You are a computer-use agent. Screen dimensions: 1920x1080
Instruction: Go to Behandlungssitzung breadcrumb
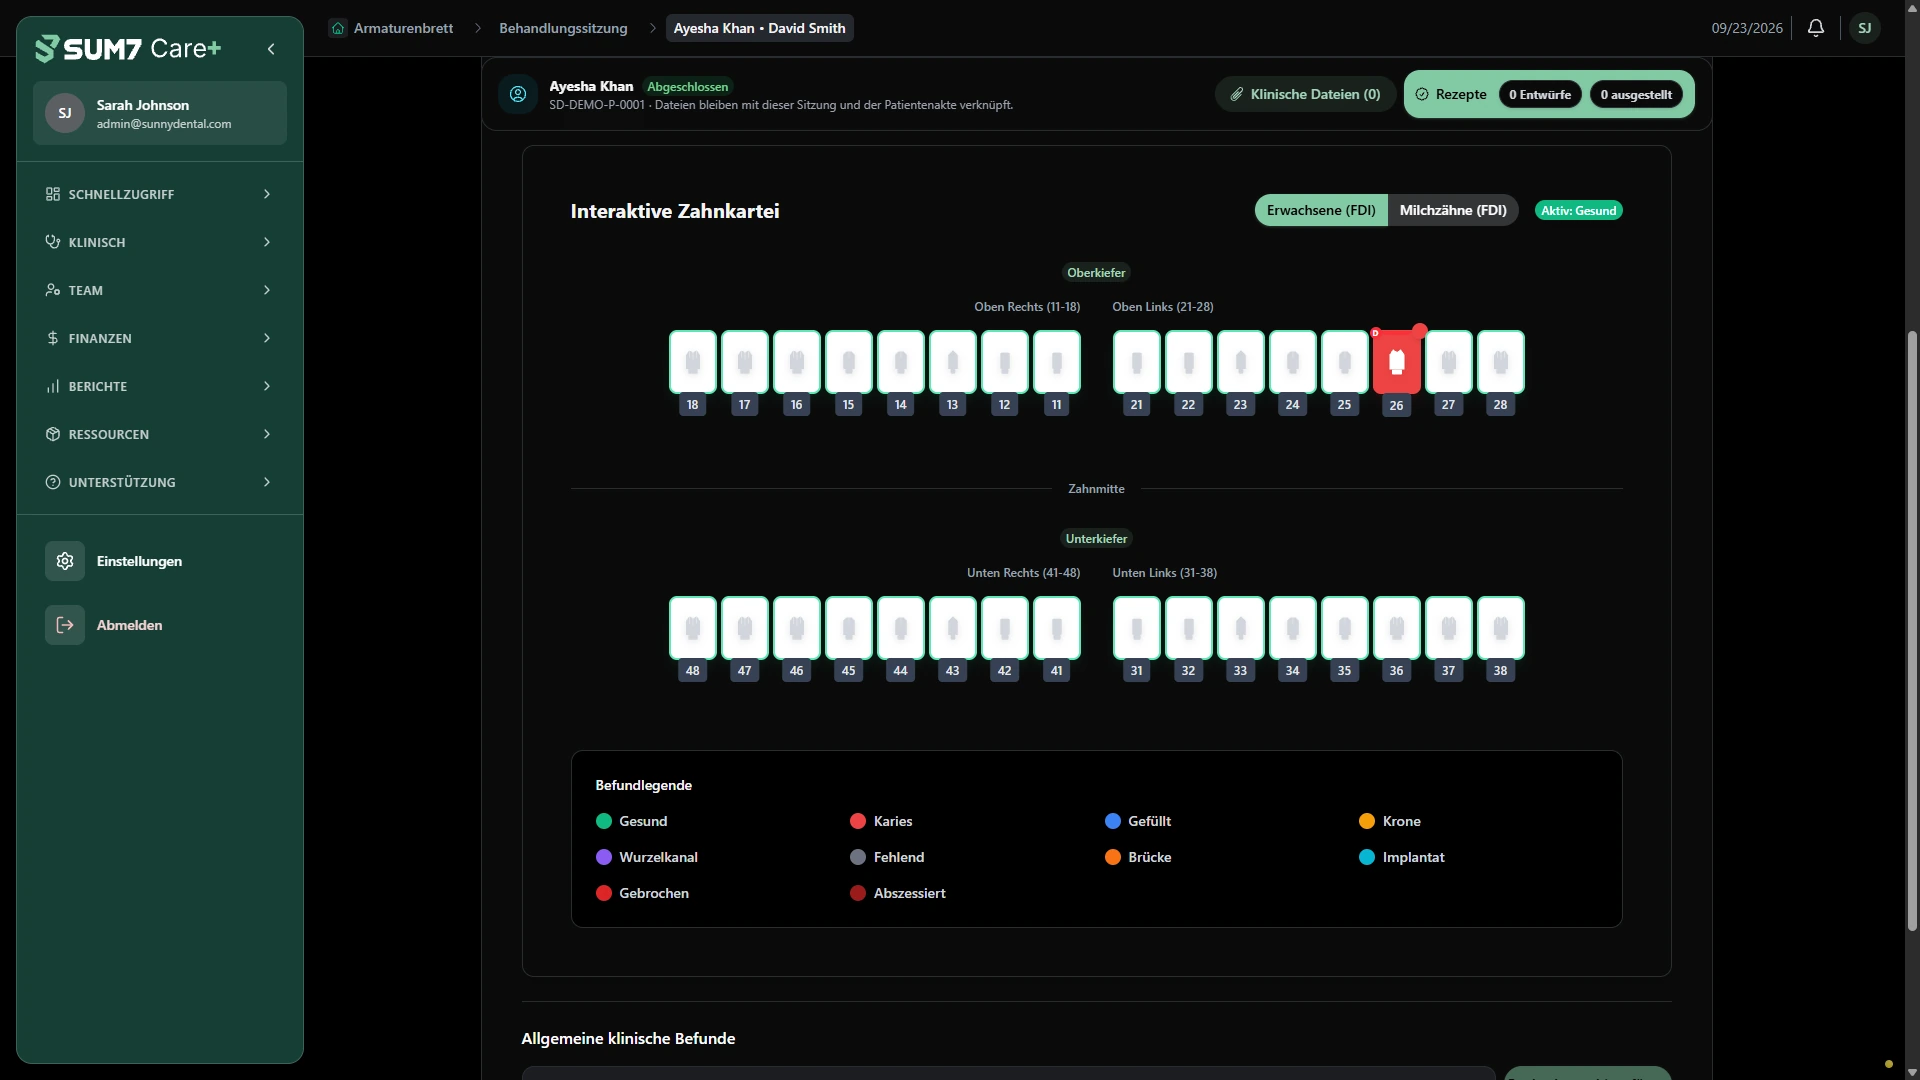(563, 28)
